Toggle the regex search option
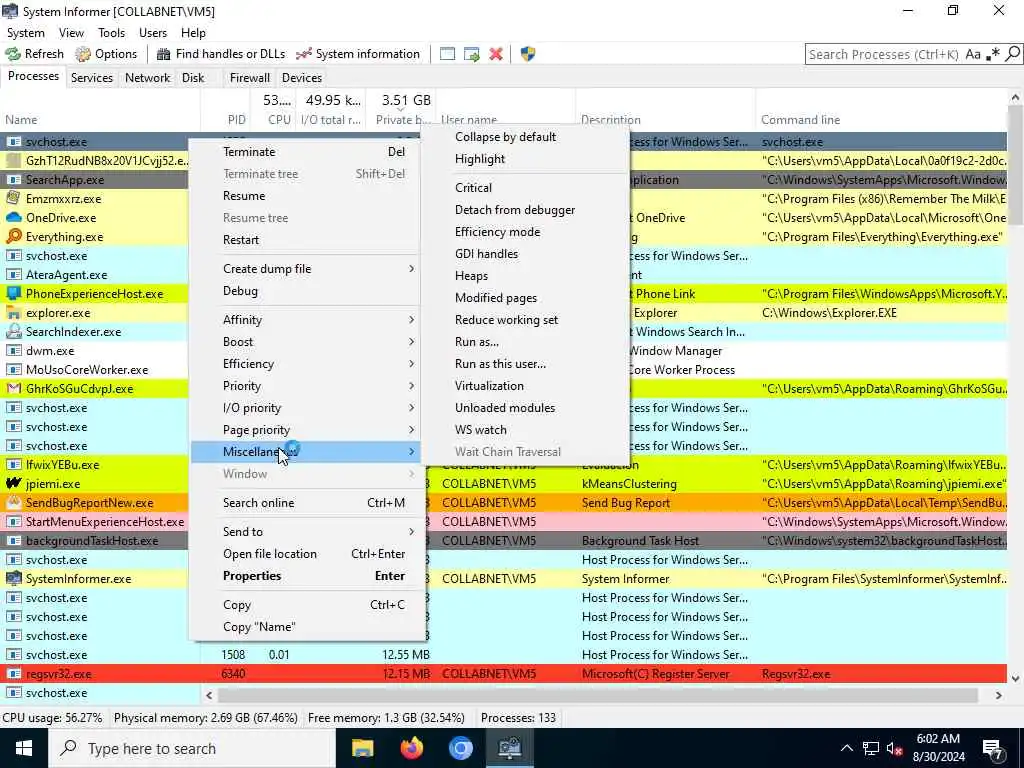This screenshot has height=768, width=1024. click(x=993, y=54)
